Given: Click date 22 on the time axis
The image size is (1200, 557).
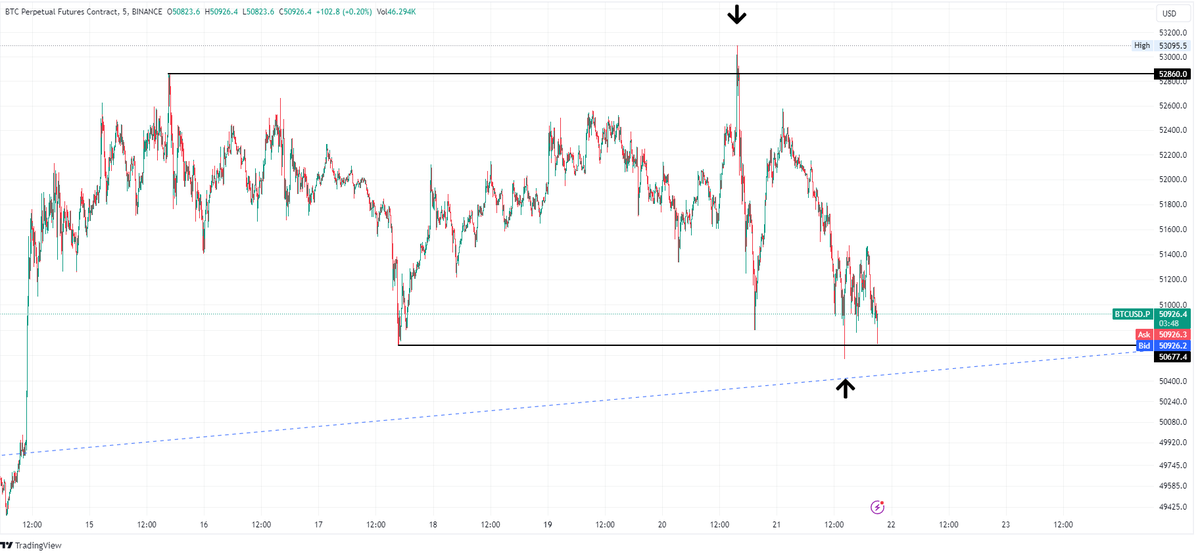Looking at the screenshot, I should (x=892, y=524).
